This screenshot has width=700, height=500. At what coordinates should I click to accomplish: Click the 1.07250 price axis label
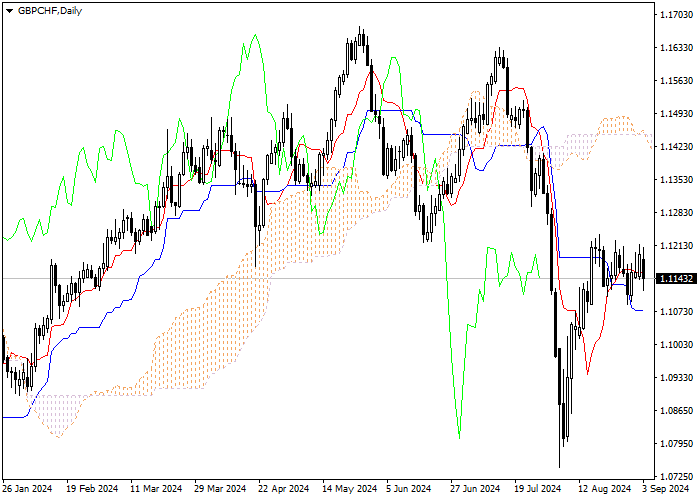pyautogui.click(x=676, y=477)
